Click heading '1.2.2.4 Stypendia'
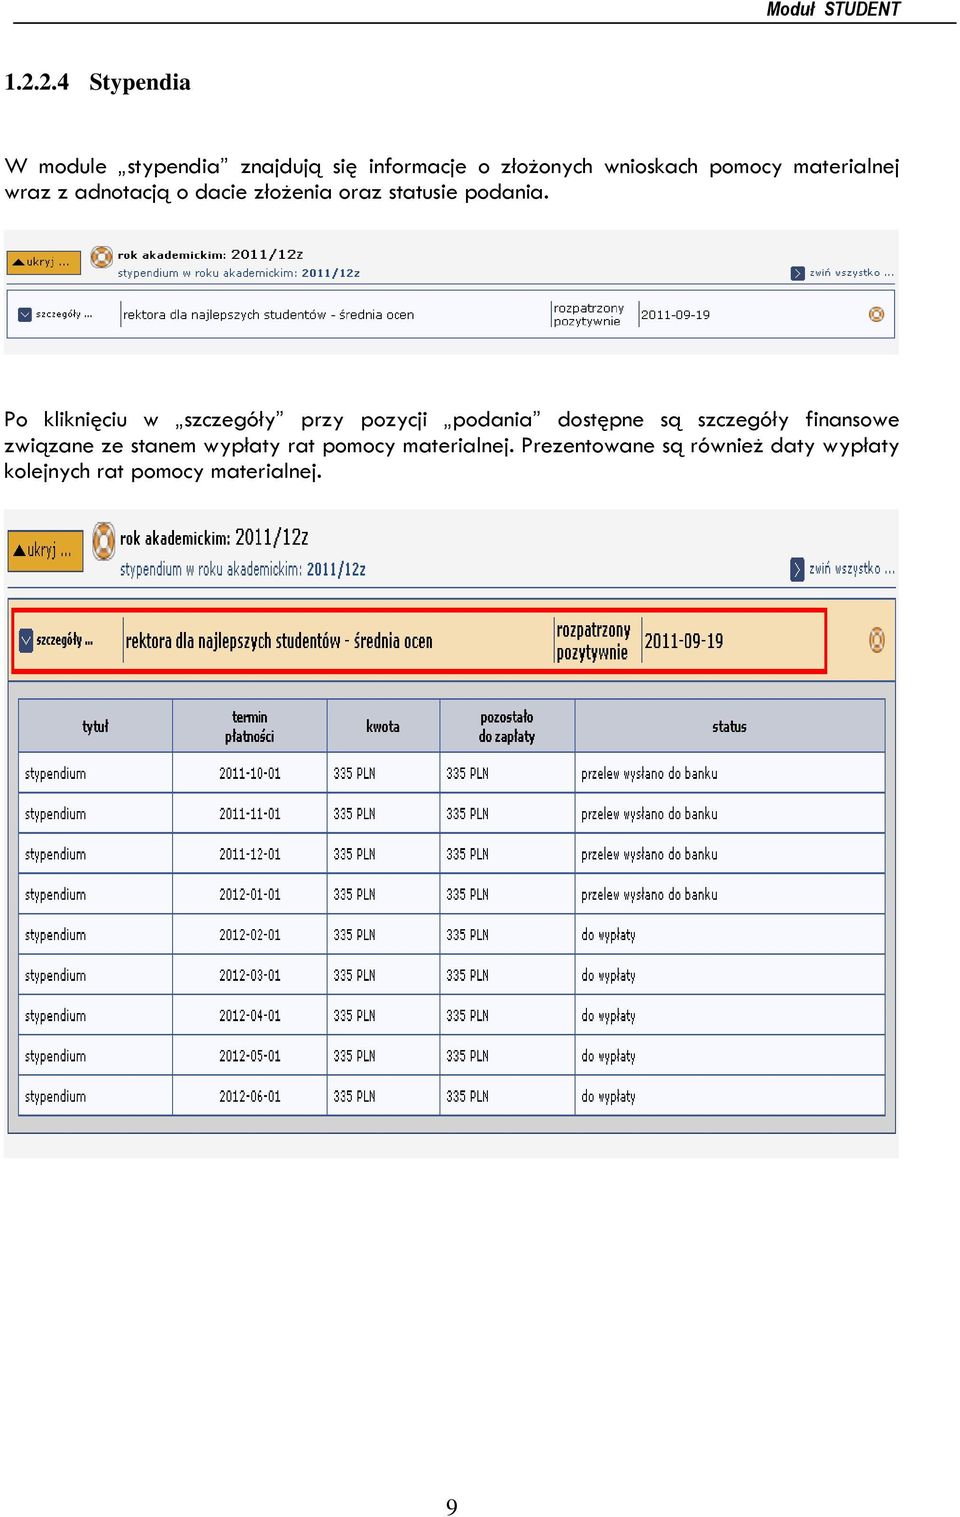The width and height of the screenshot is (960, 1517). 97,82
